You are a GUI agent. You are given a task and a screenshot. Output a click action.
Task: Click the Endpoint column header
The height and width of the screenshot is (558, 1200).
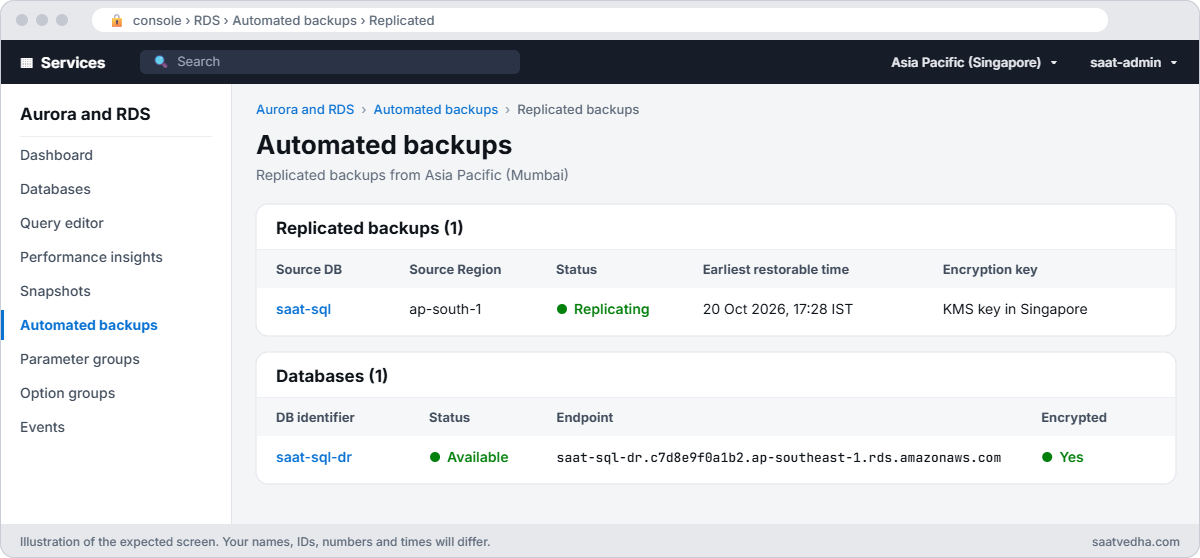click(x=585, y=417)
